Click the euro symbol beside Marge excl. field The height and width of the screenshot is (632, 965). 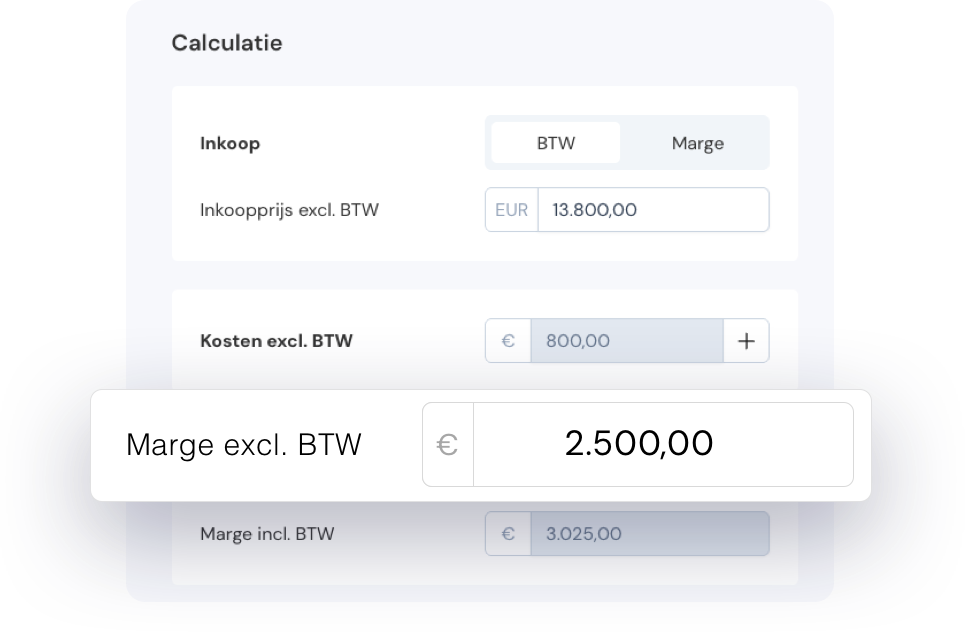(x=448, y=444)
